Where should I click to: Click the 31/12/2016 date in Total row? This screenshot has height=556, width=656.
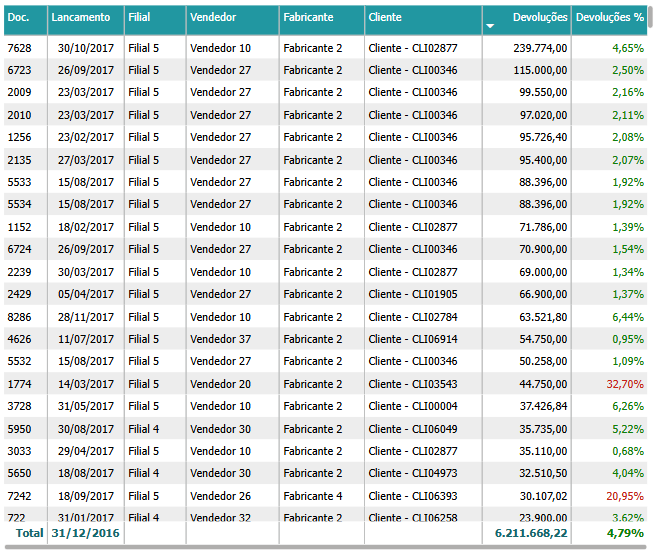pyautogui.click(x=85, y=534)
